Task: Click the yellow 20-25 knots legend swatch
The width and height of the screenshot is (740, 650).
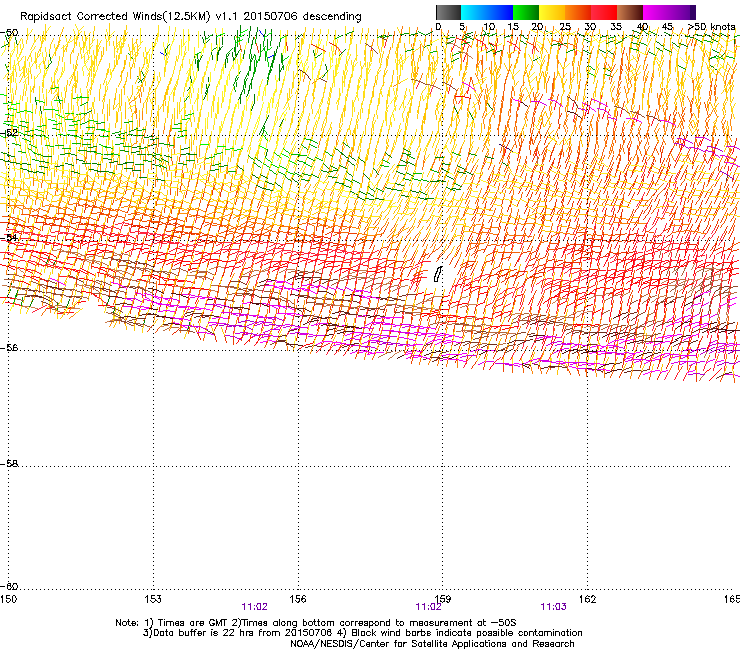Action: [x=552, y=12]
